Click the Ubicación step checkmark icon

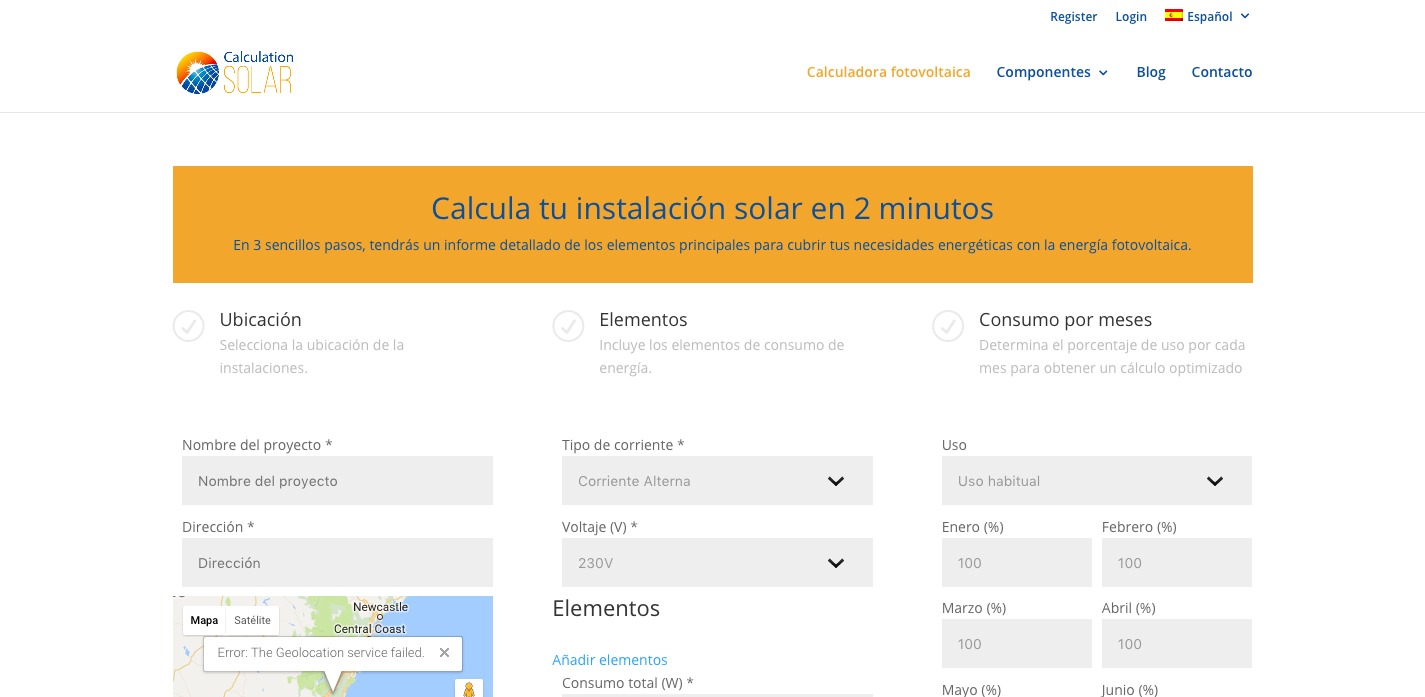189,326
